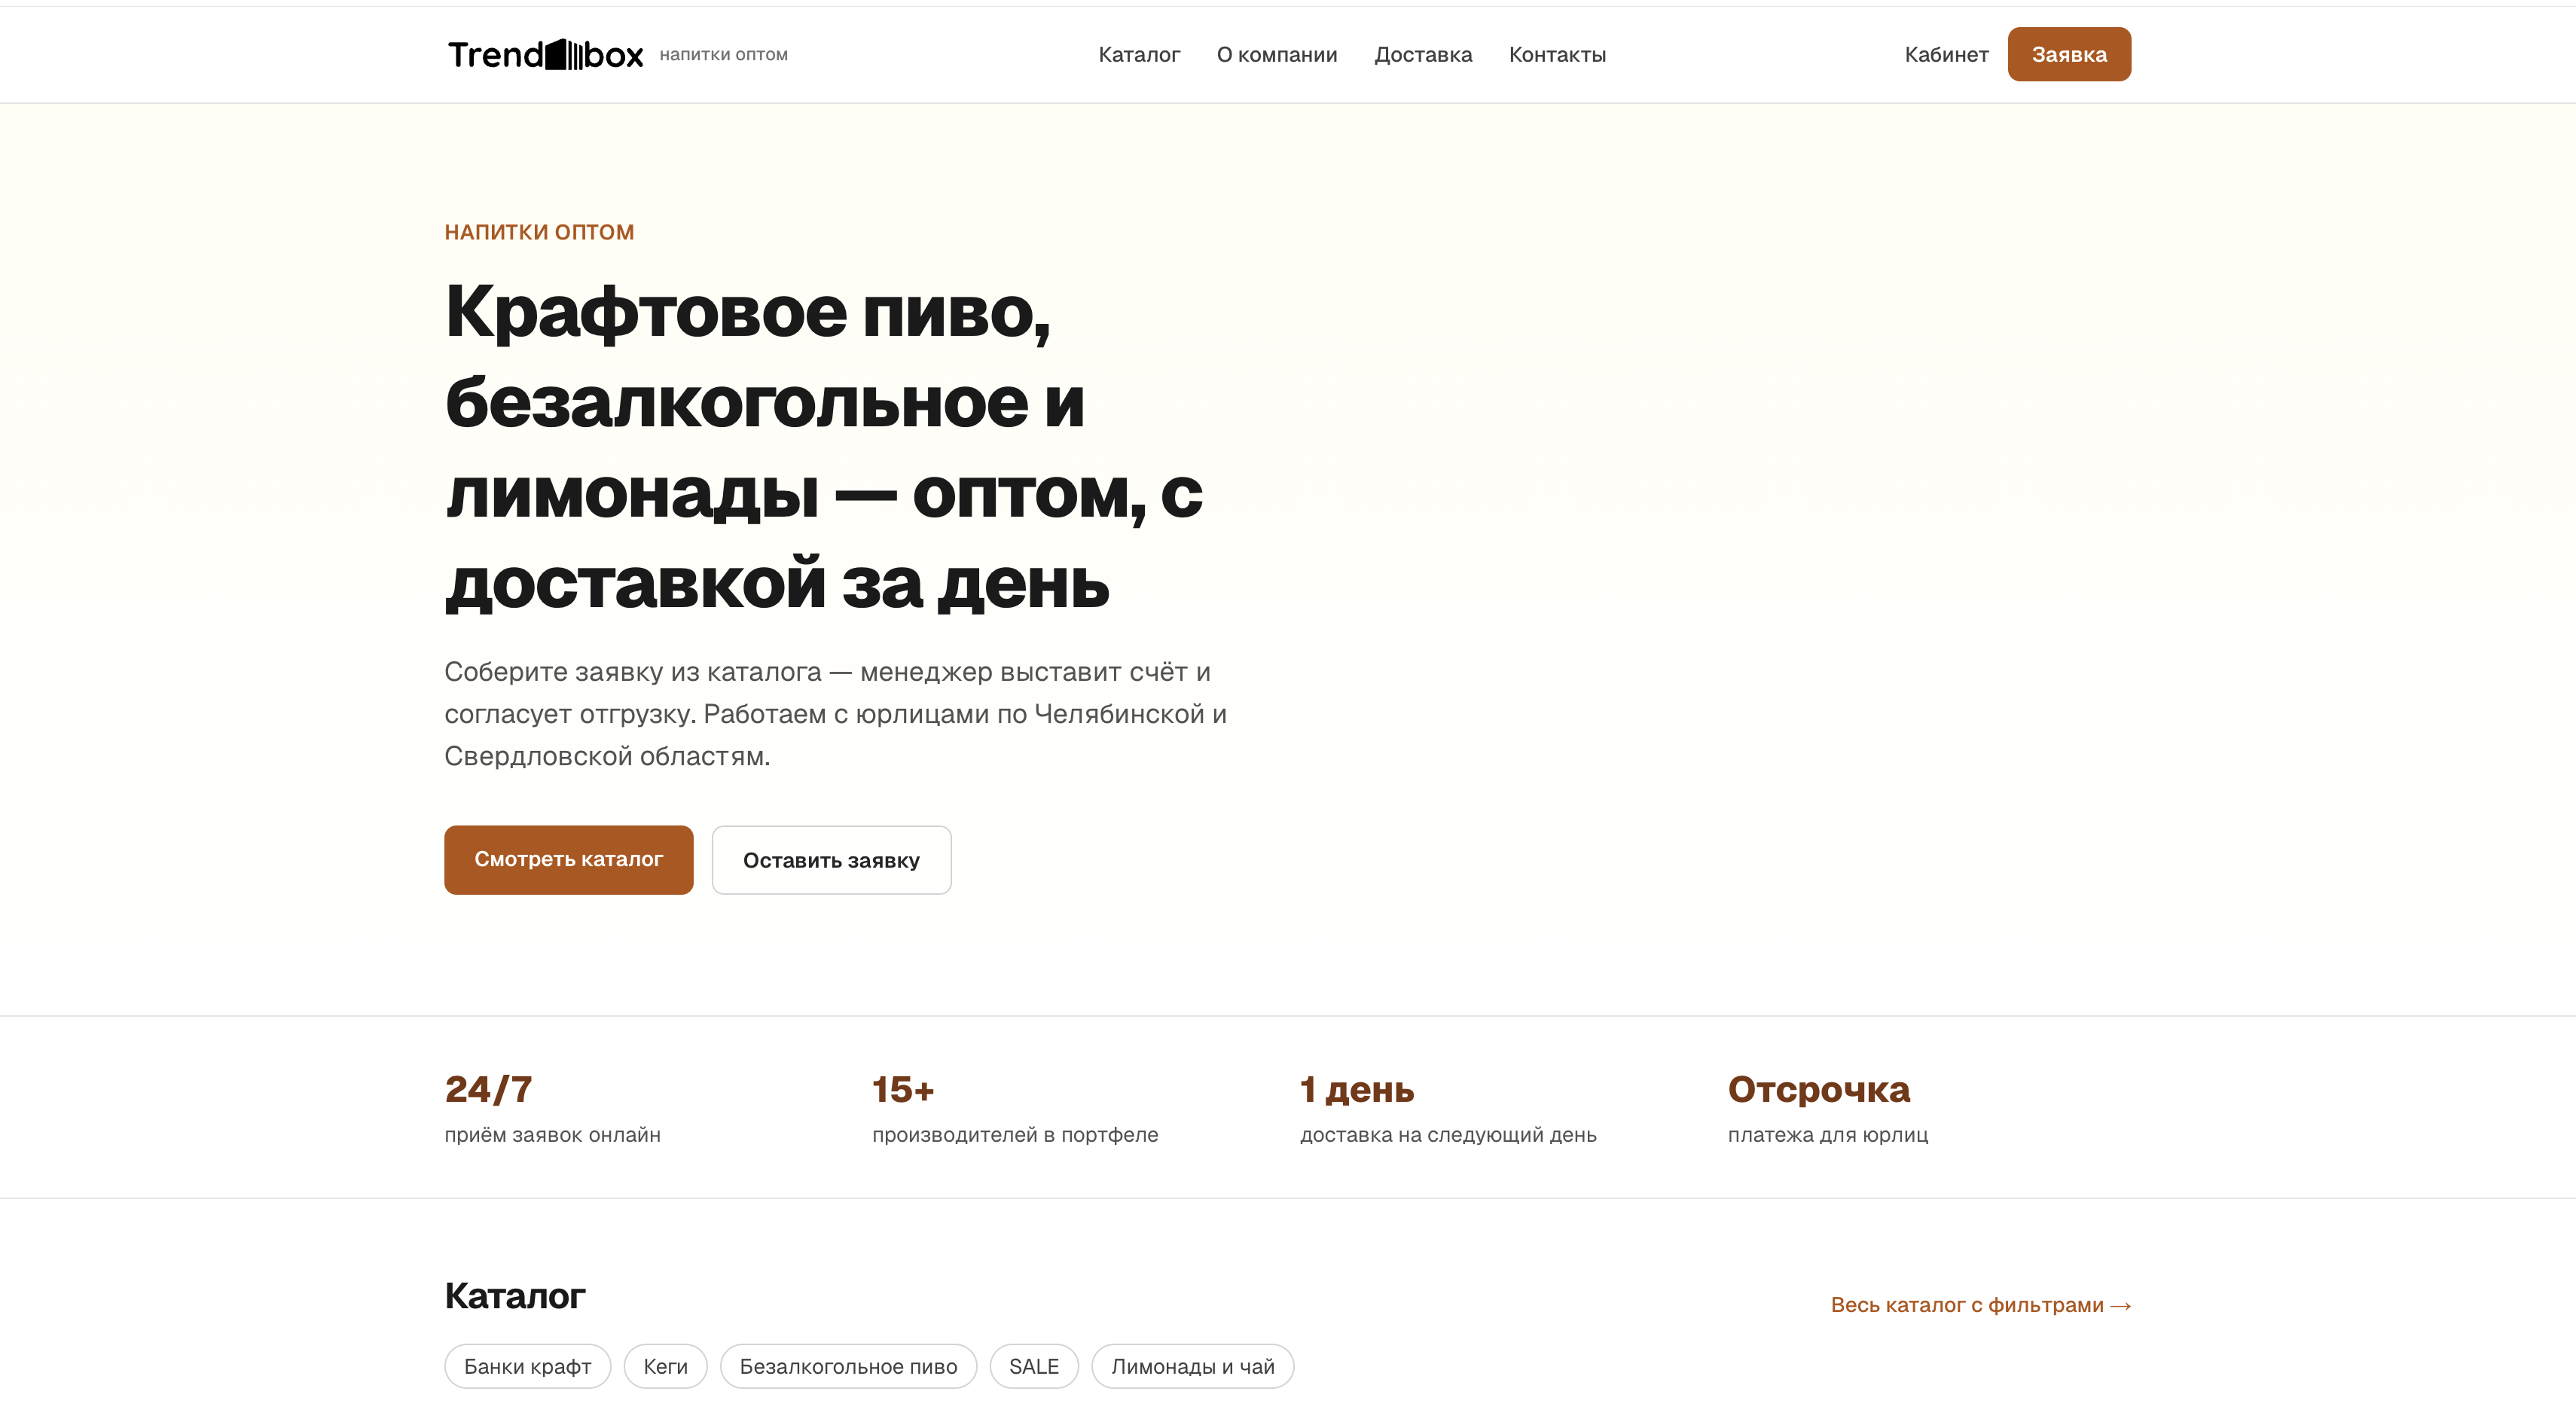Select the SALE filter chip
2576x1425 pixels.
coord(1034,1366)
